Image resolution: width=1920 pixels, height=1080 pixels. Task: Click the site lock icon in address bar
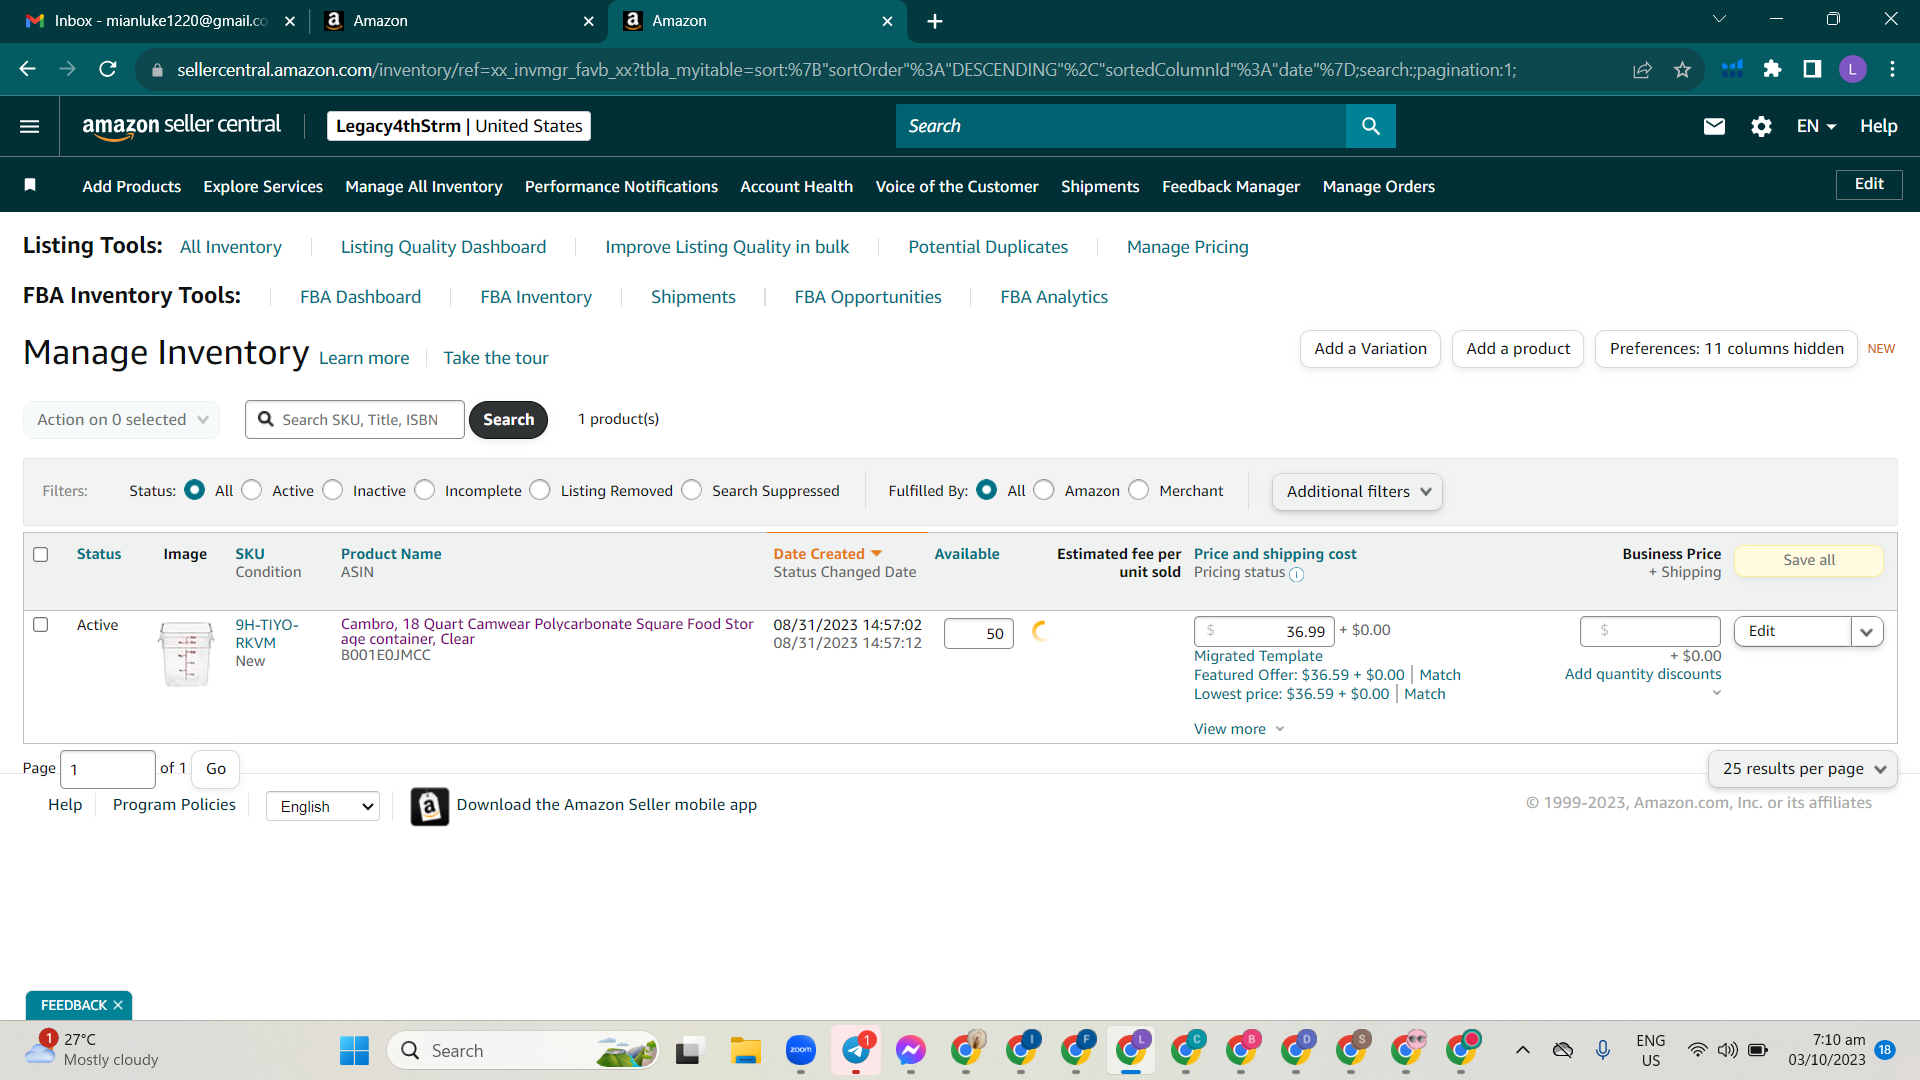click(x=157, y=70)
